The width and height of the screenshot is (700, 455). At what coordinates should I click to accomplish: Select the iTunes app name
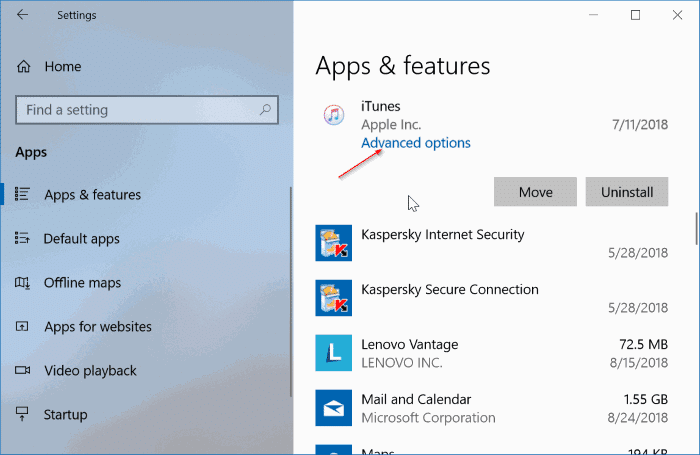(x=380, y=106)
